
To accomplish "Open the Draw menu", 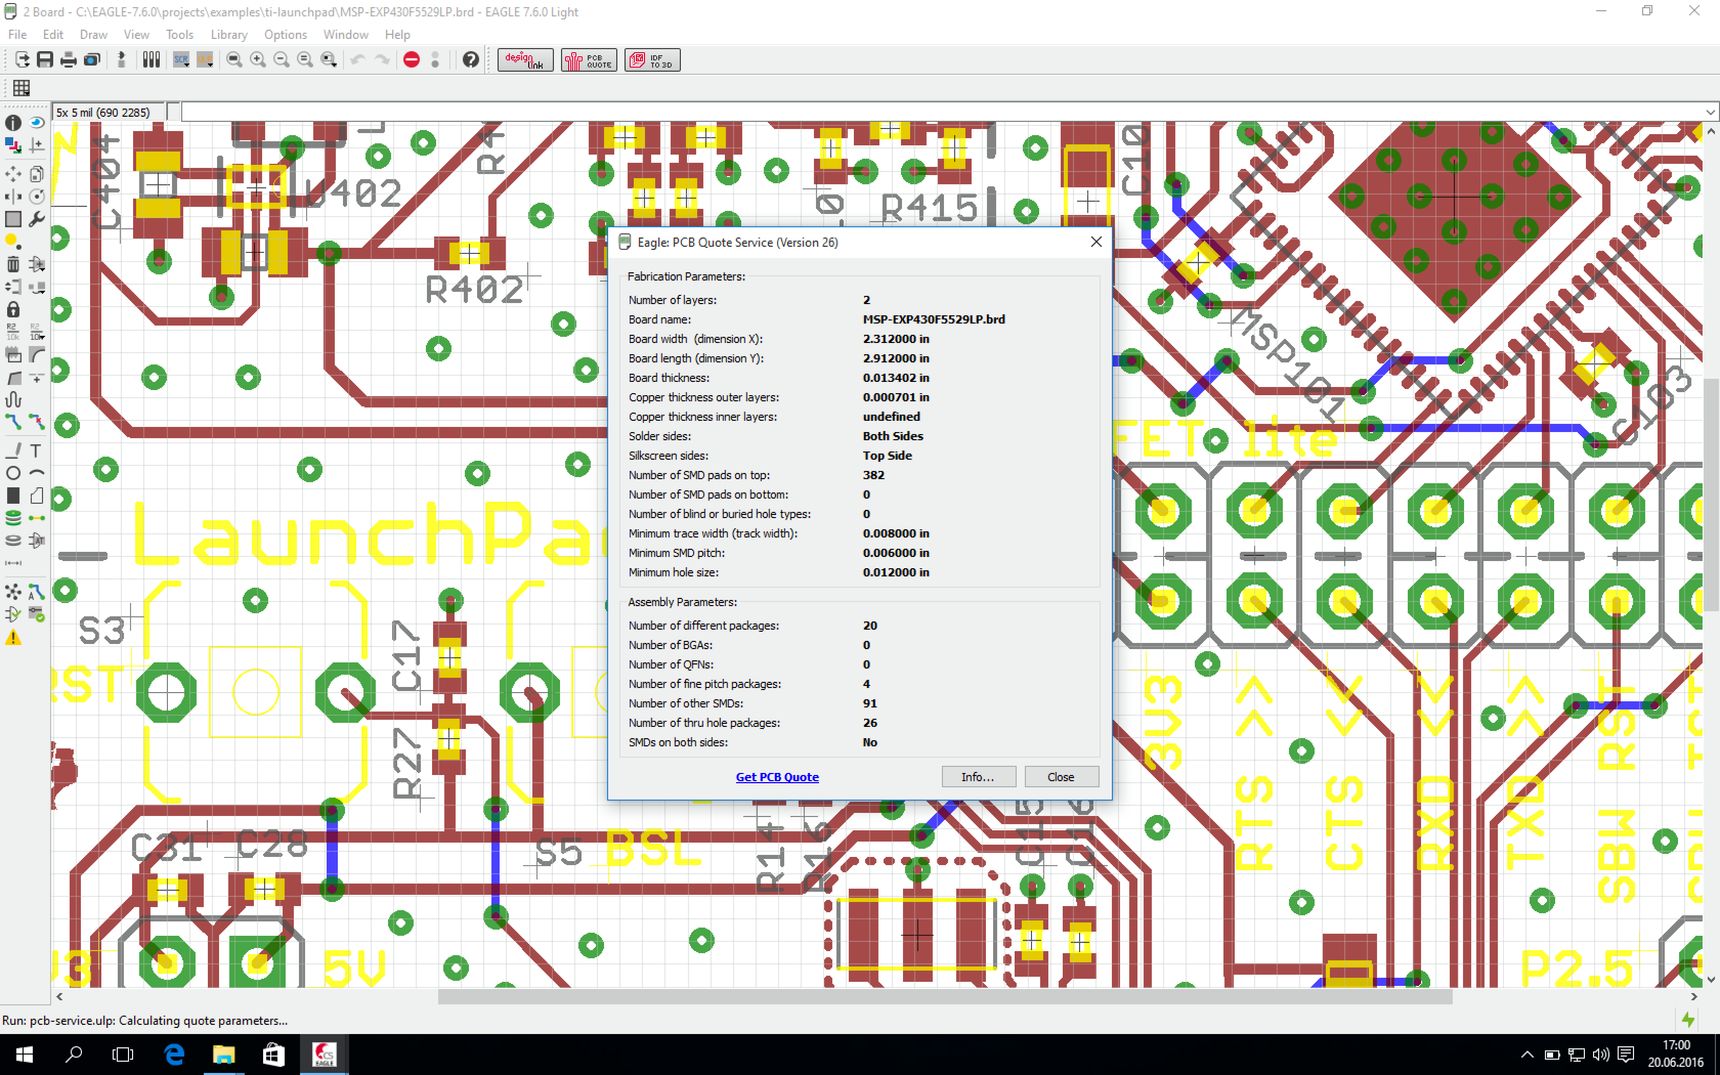I will (x=93, y=34).
